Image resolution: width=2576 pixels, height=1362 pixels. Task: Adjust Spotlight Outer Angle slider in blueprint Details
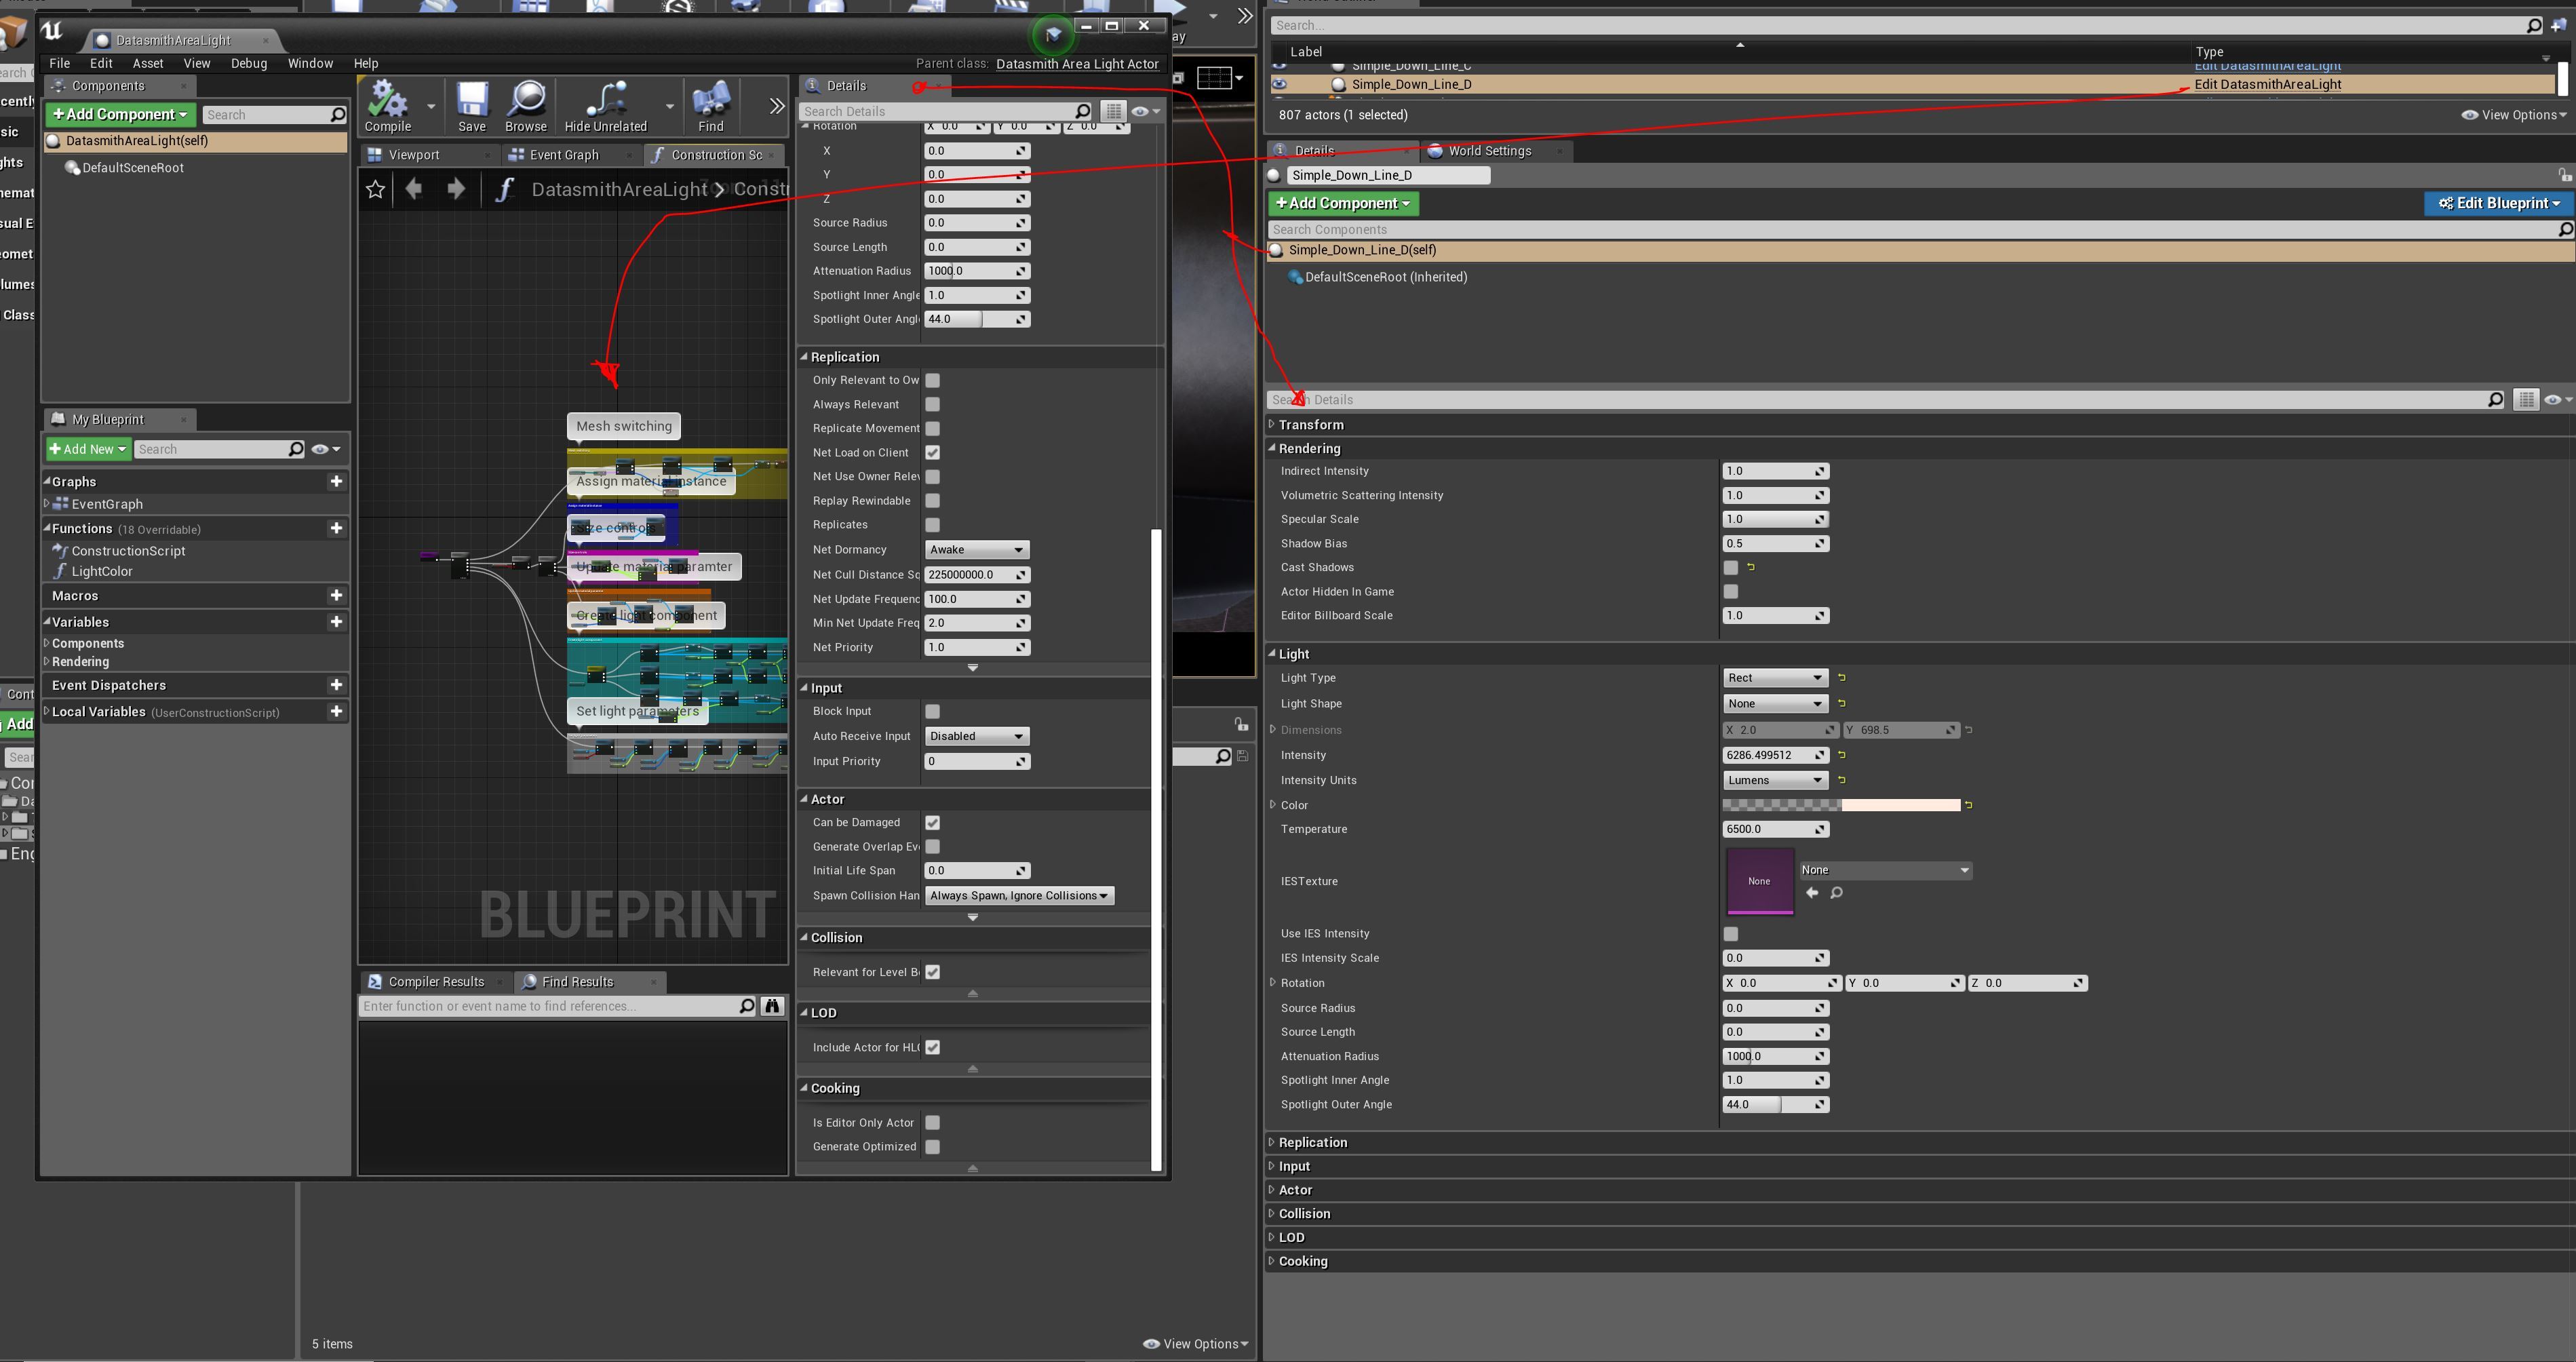[977, 319]
